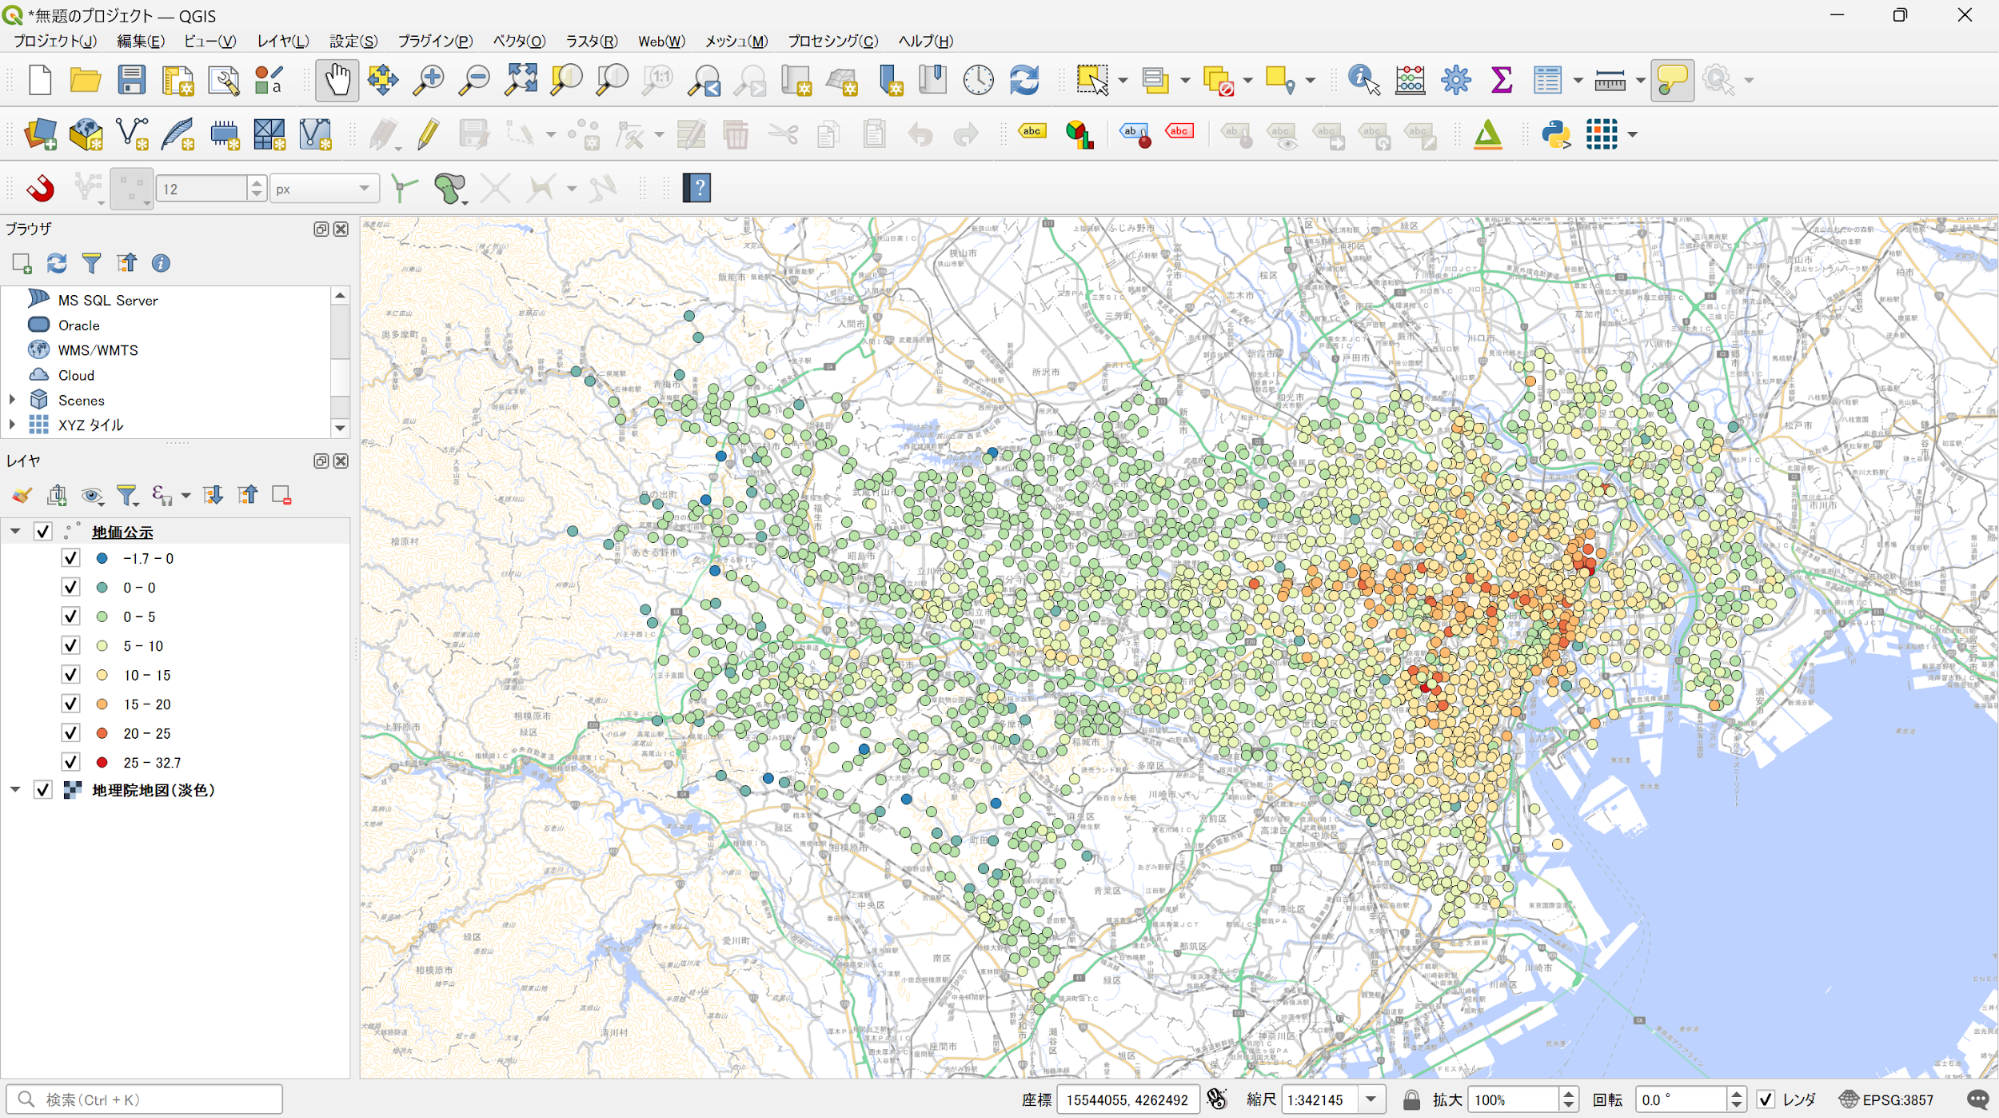Toggle visibility of 地理院地図(淡色) layer
The image size is (1999, 1118).
tap(43, 789)
